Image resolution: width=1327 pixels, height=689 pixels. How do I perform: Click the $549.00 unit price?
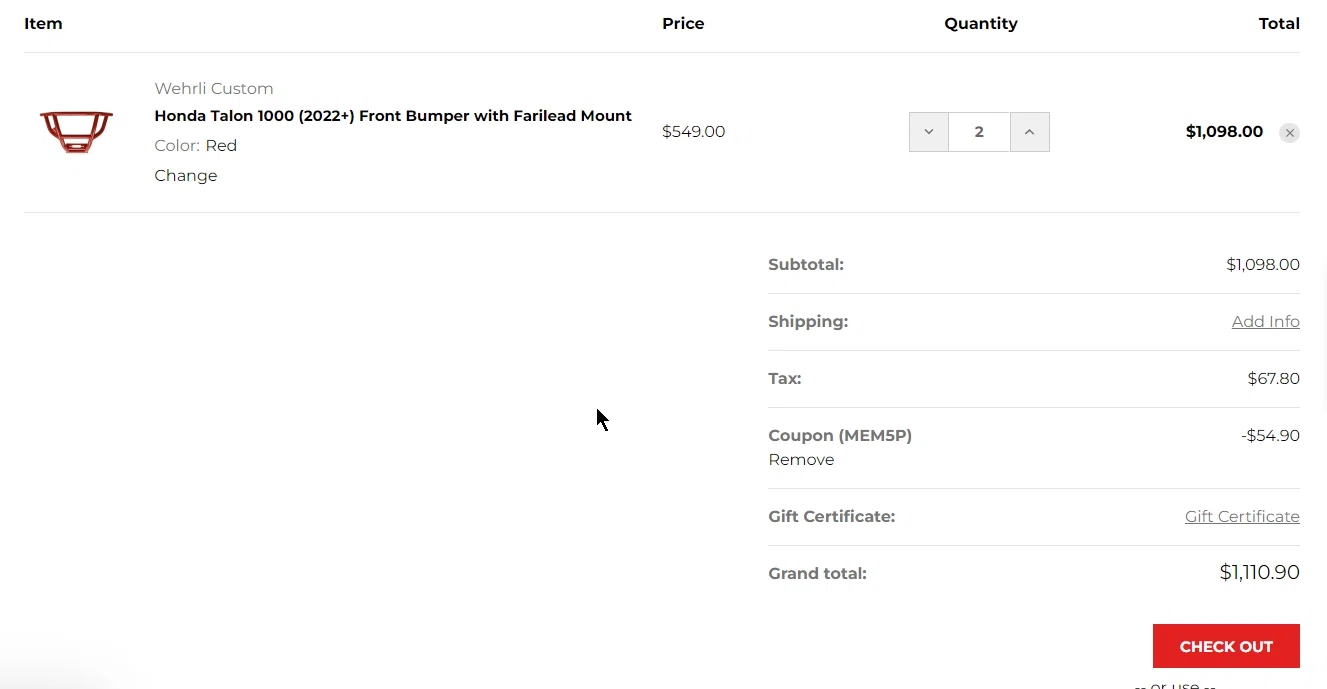click(x=693, y=132)
